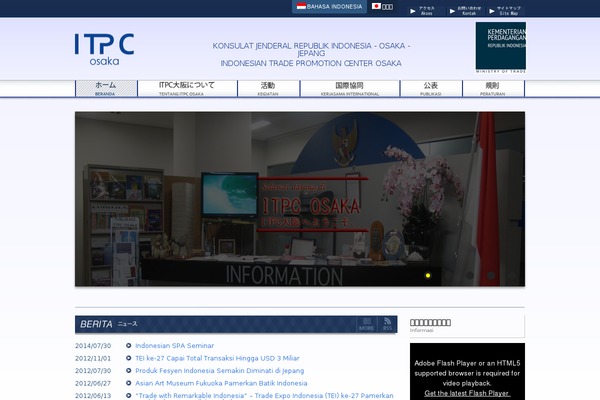Click bullet icon beside Asian Art Museum news
Viewport: 600px width, 400px height.
pyautogui.click(x=129, y=383)
